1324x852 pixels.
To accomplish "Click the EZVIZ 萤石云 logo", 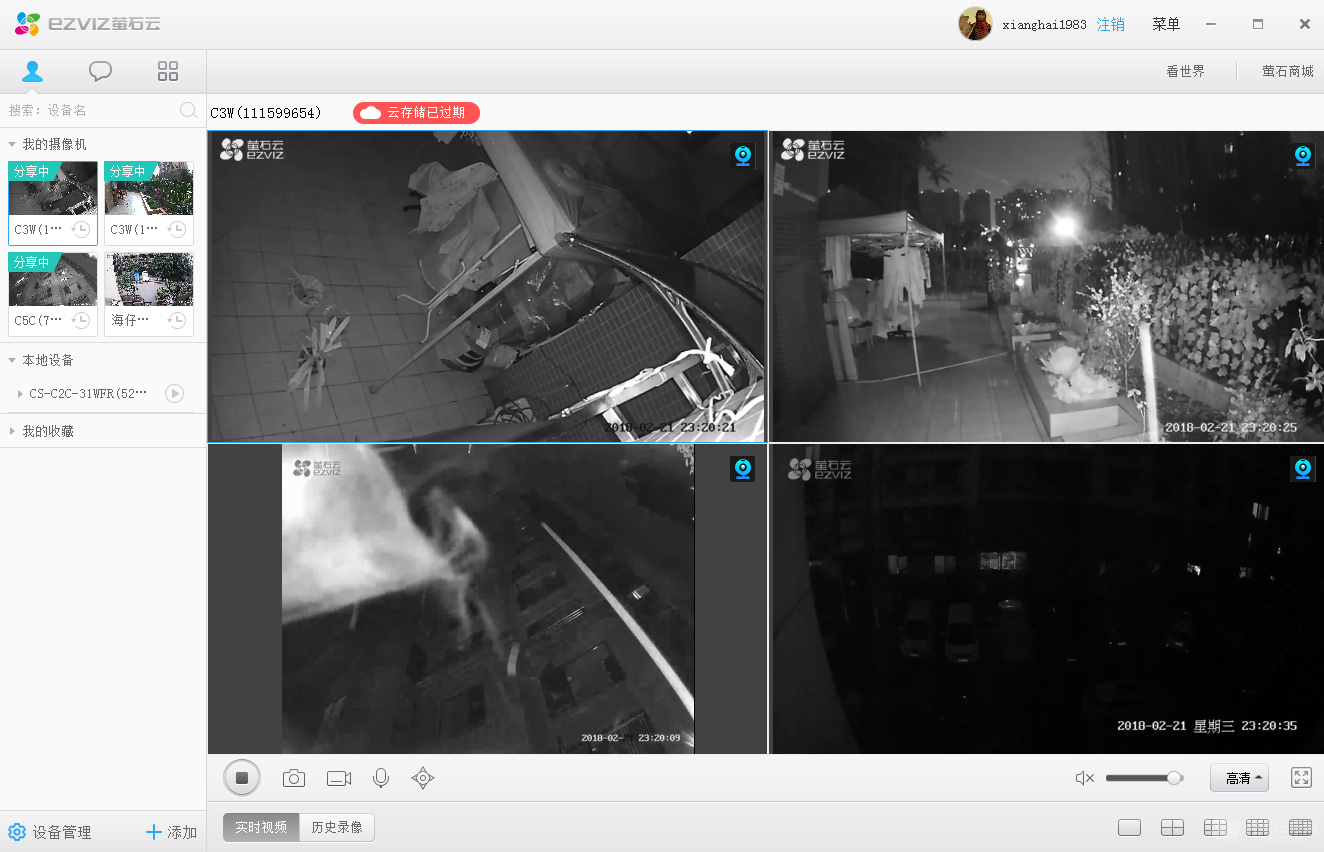I will (88, 24).
